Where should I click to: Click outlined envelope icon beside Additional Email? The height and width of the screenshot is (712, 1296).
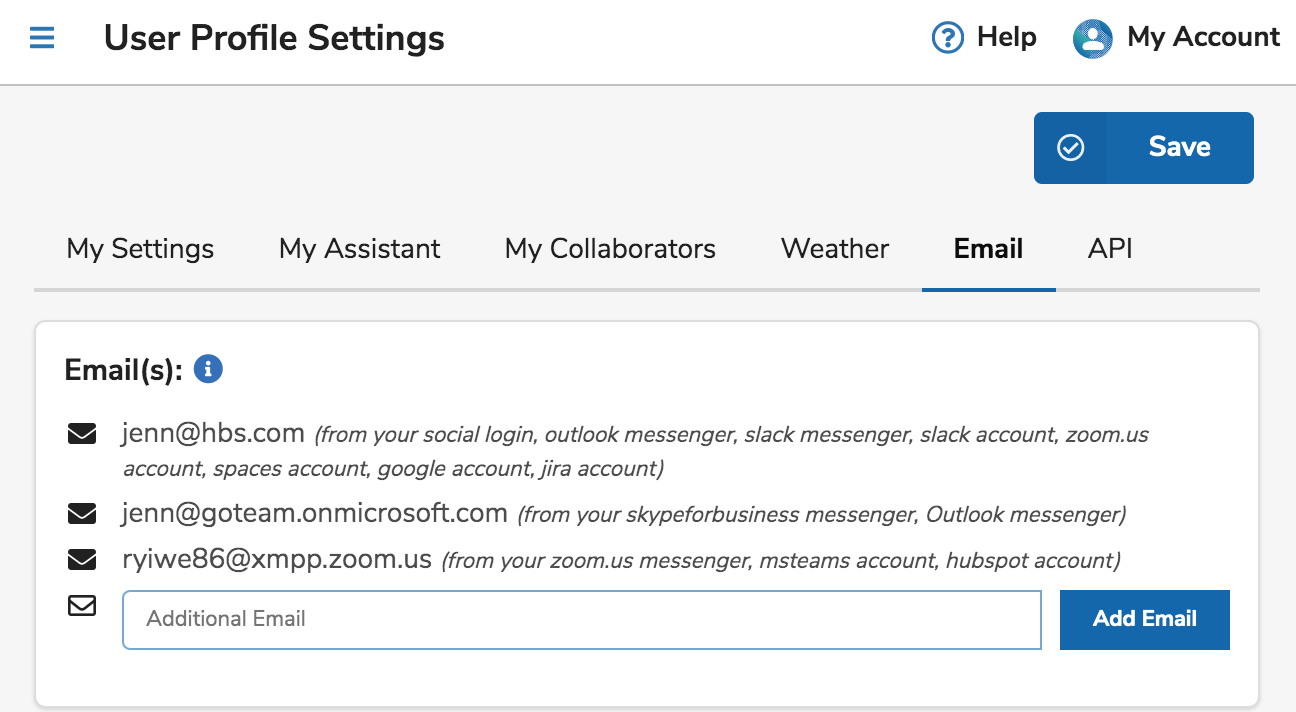(x=82, y=605)
